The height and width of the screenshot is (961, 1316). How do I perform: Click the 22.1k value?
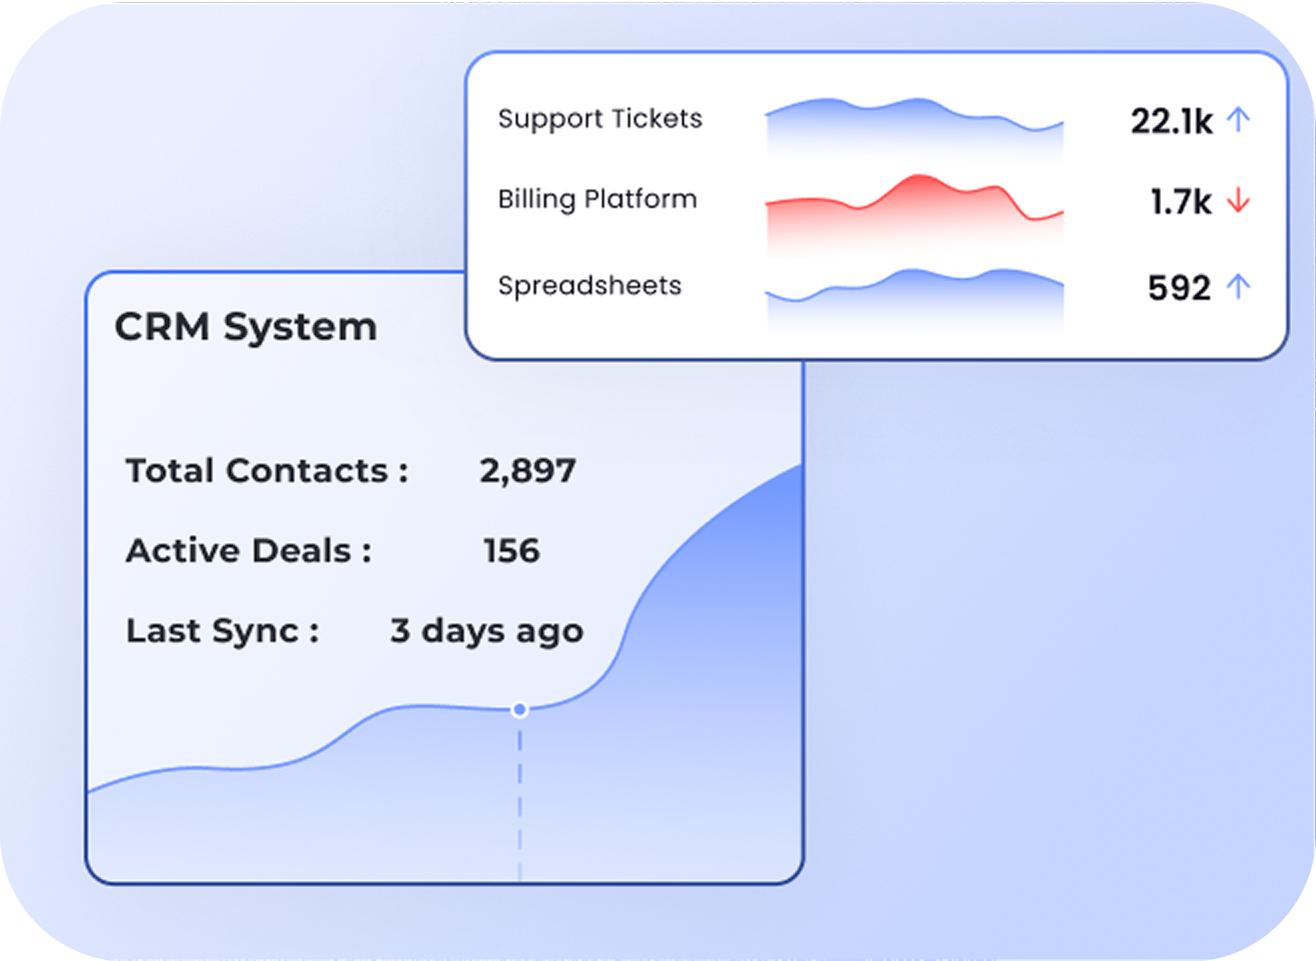click(1170, 122)
